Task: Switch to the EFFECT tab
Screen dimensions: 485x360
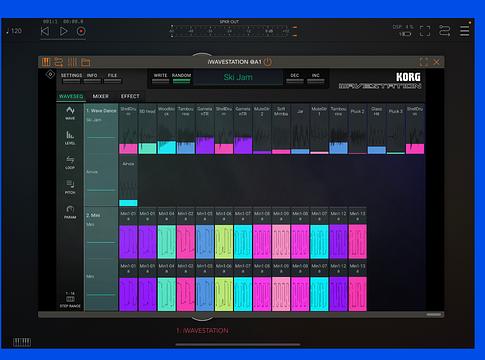Action: pos(130,96)
